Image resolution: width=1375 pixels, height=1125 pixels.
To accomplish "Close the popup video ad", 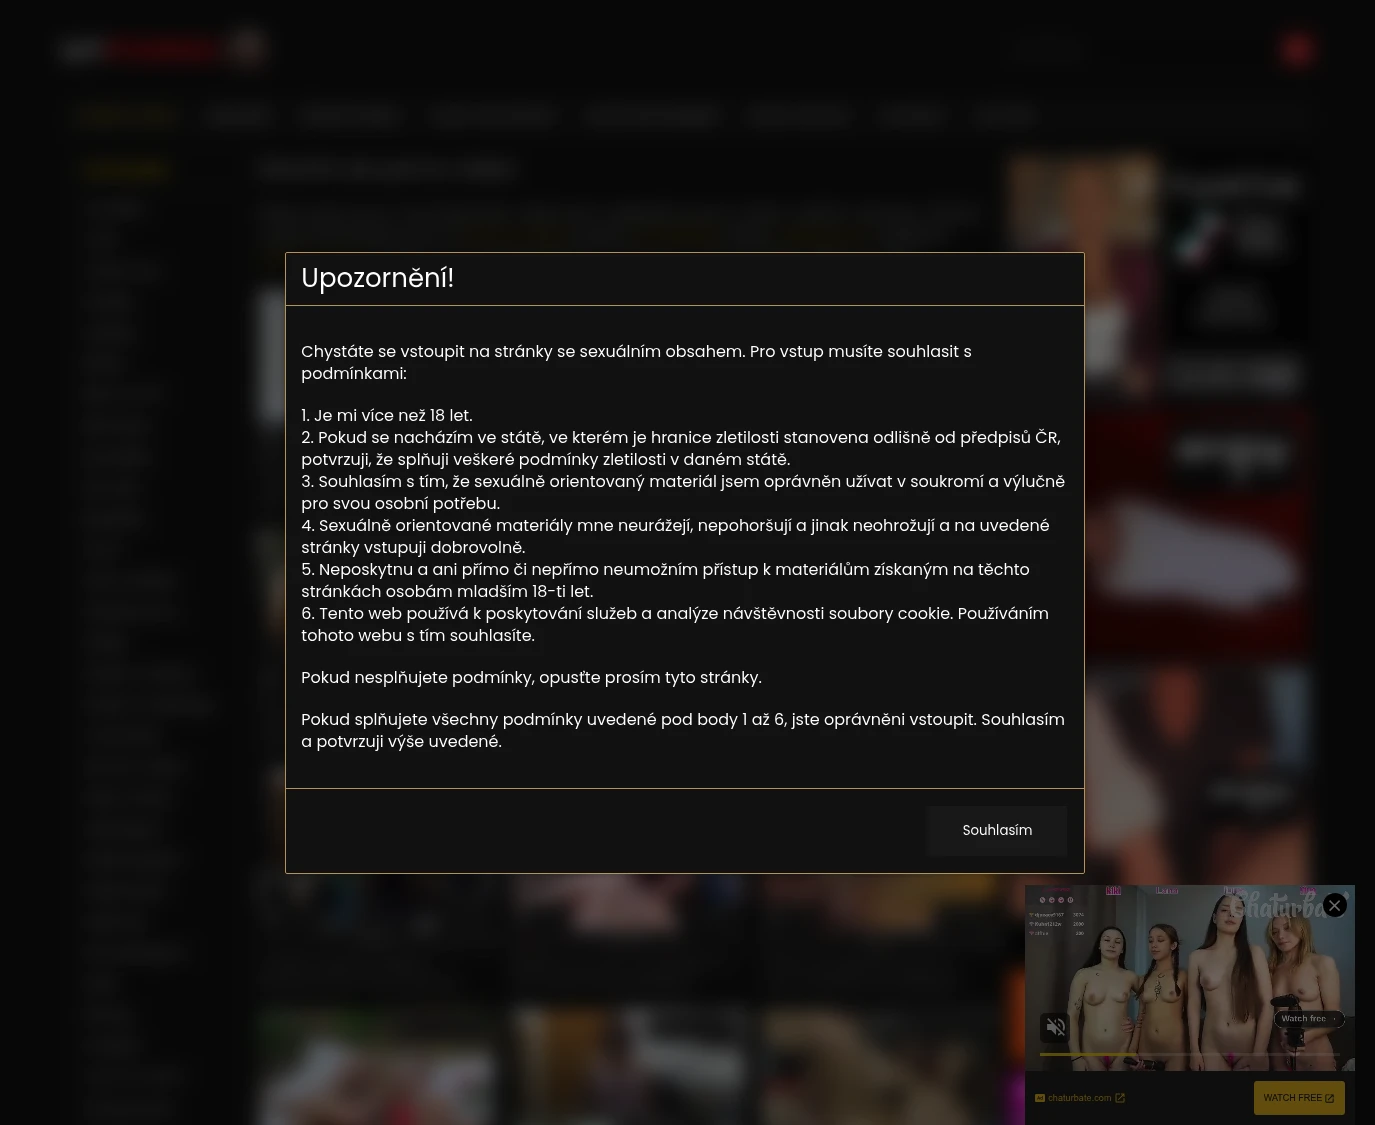I will click(x=1334, y=905).
